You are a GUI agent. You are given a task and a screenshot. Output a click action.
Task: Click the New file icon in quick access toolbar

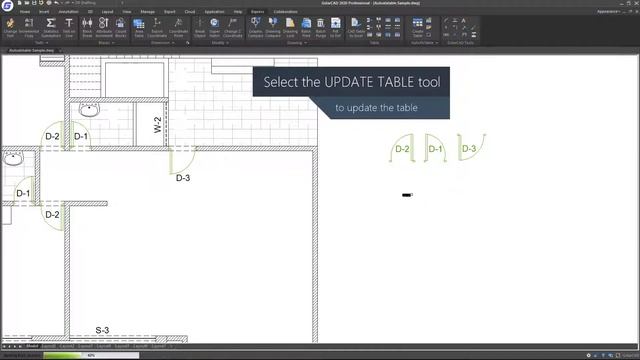tap(19, 3)
